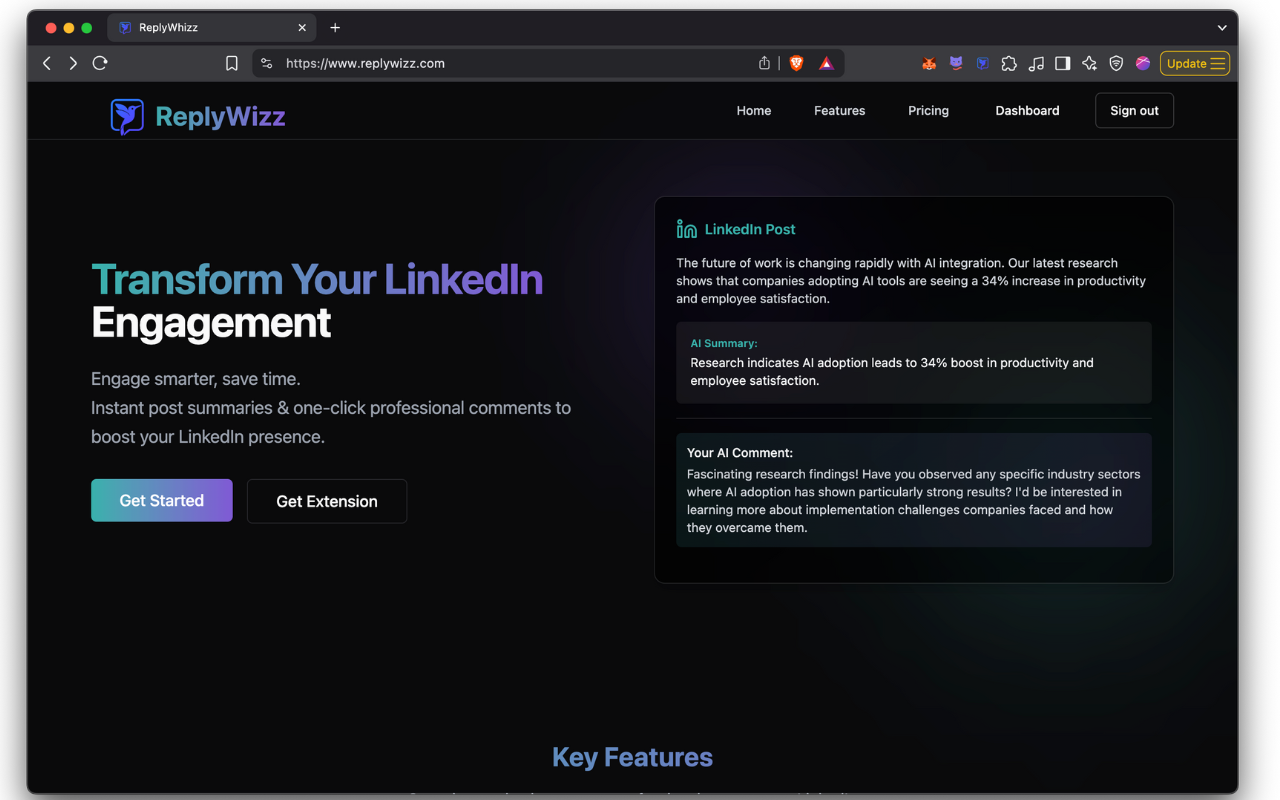Viewport: 1280px width, 800px height.
Task: Open Dashboard in site navigation
Action: point(1027,111)
